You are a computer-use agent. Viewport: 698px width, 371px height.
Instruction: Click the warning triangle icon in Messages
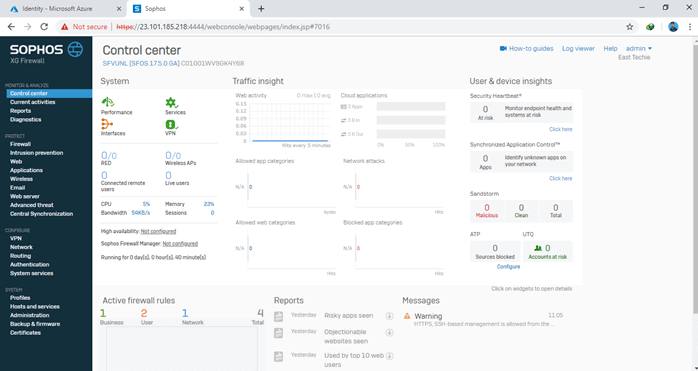[x=407, y=316]
